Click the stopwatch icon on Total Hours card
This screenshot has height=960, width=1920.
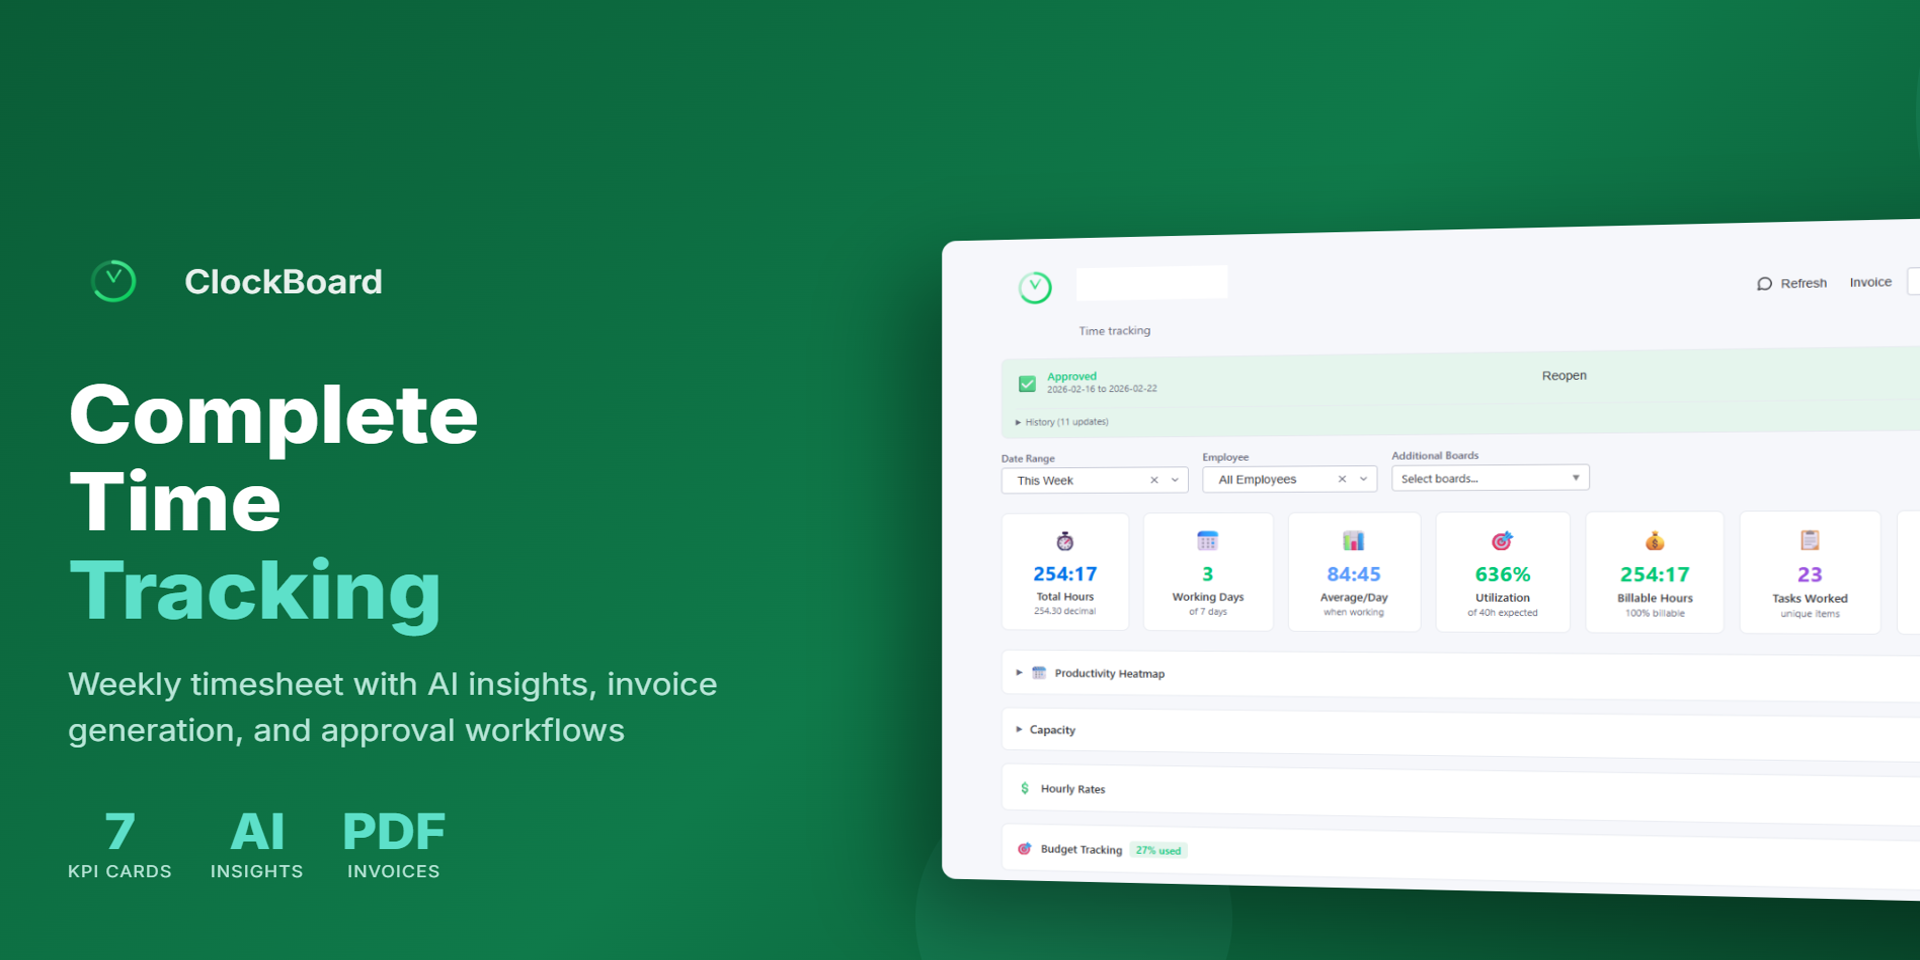coord(1065,541)
